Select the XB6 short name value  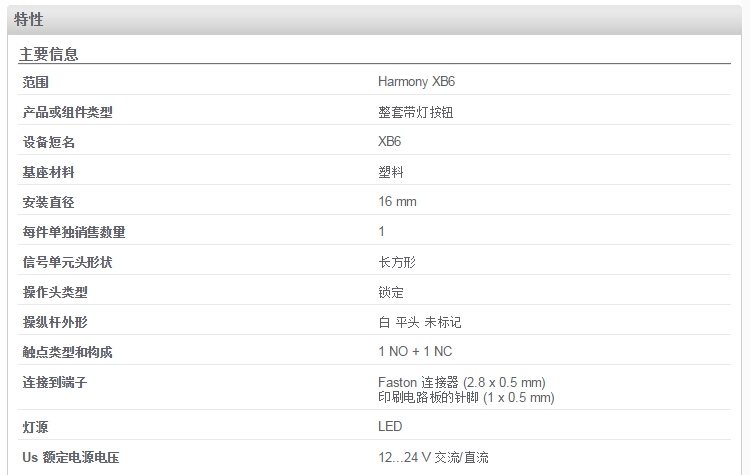click(389, 142)
